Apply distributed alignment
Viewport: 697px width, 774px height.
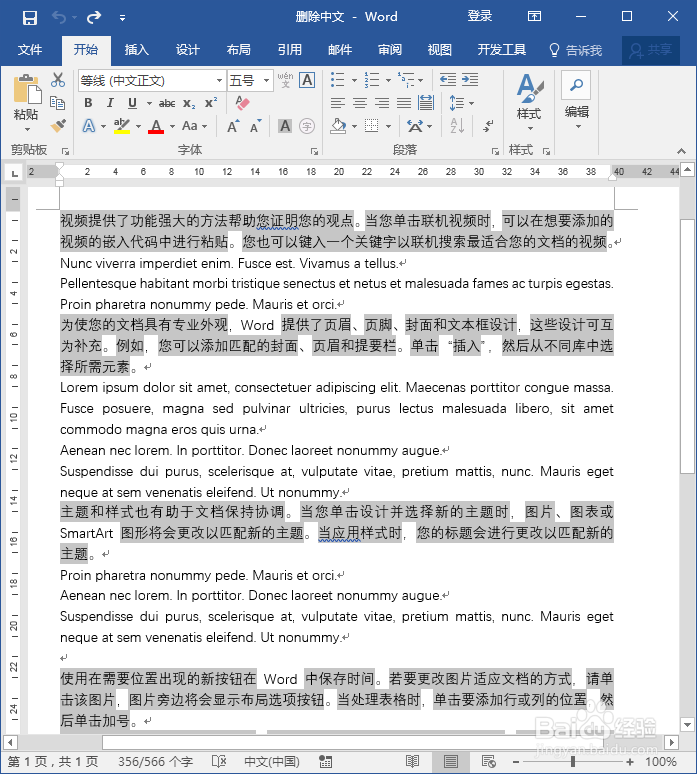(x=426, y=103)
